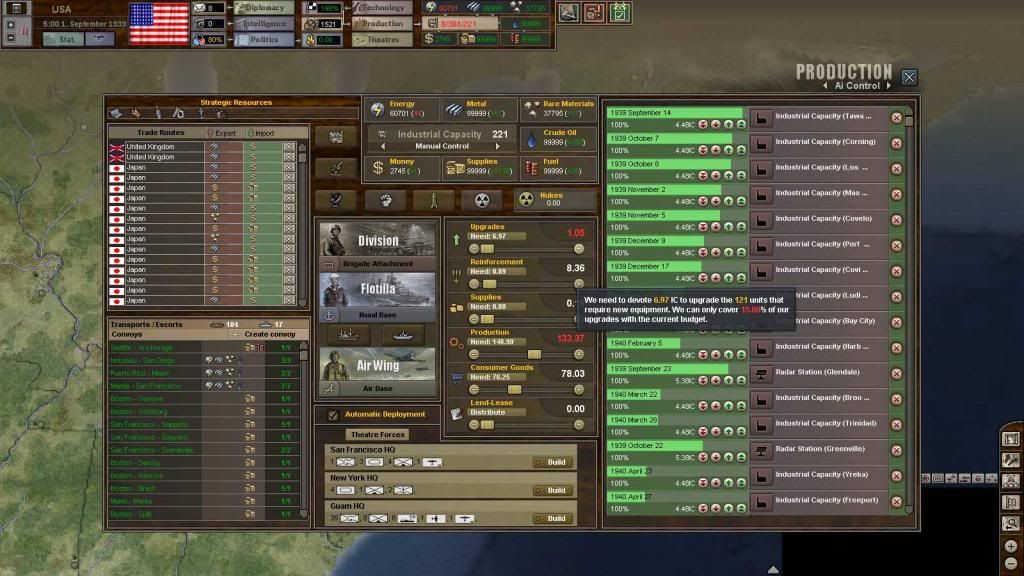
Task: Click the radar dish icon button
Action: [336, 200]
